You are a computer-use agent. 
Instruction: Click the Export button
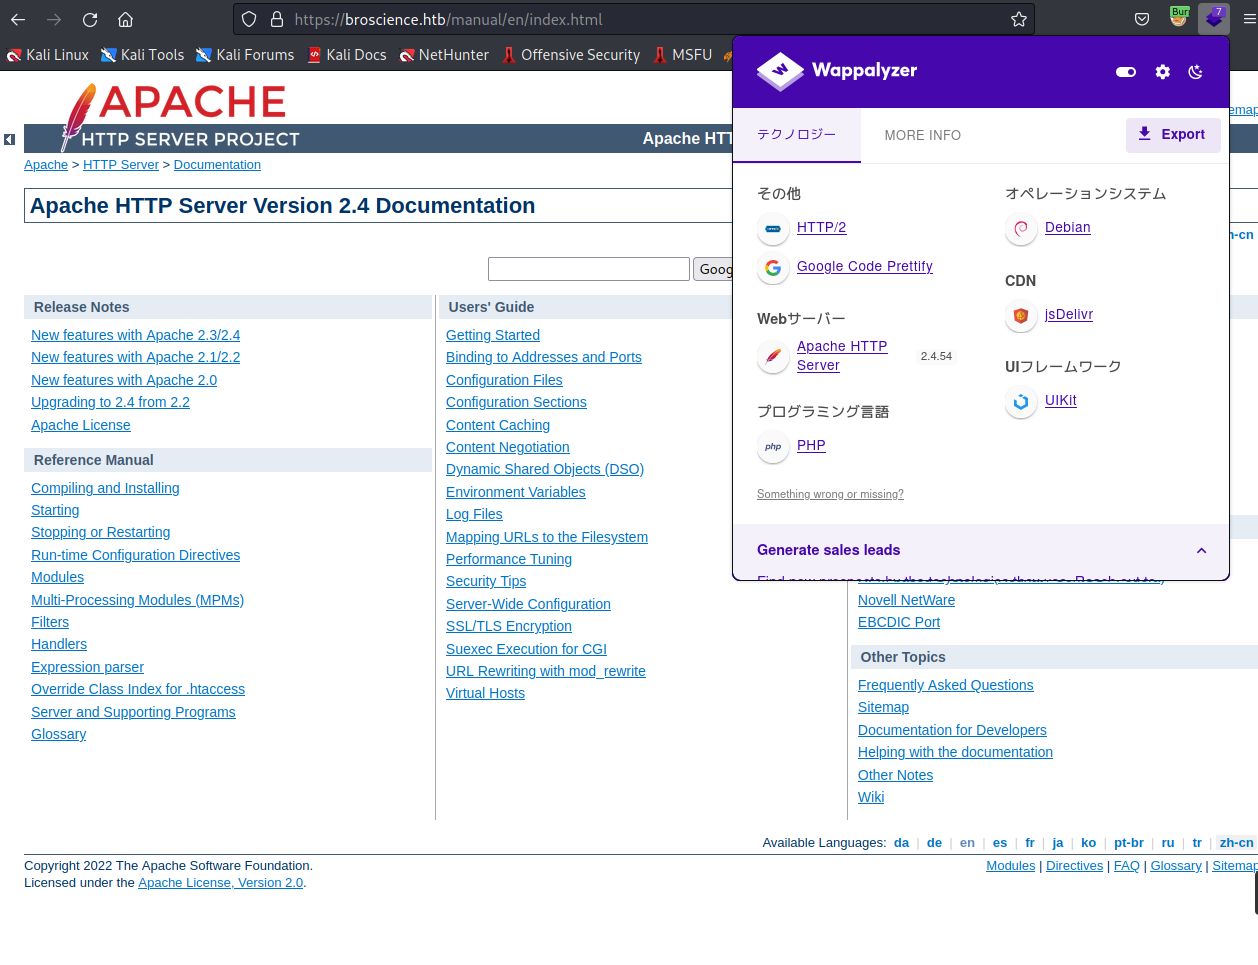coord(1173,135)
